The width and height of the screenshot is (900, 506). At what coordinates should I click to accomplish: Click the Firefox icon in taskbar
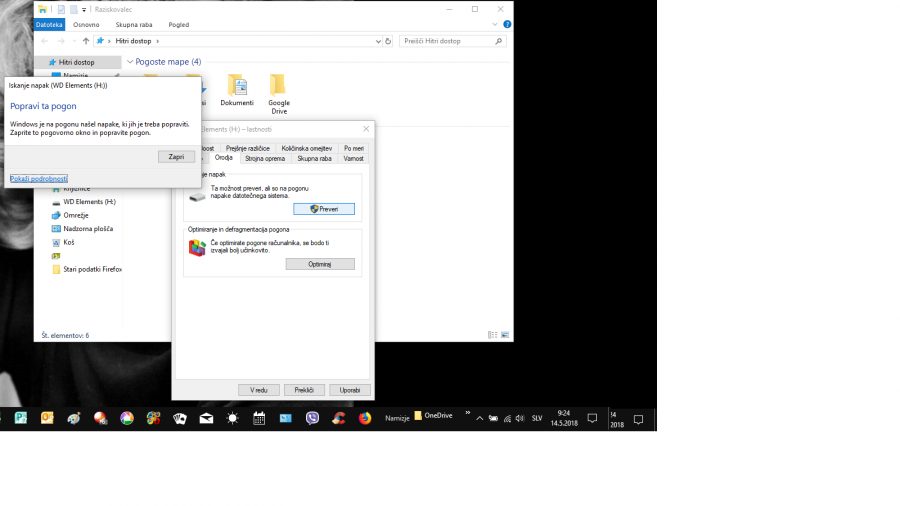pyautogui.click(x=365, y=418)
